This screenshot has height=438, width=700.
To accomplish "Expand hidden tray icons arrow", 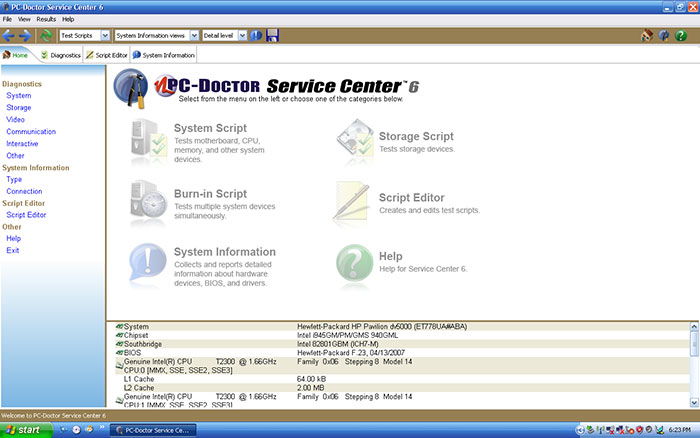I will [580, 430].
